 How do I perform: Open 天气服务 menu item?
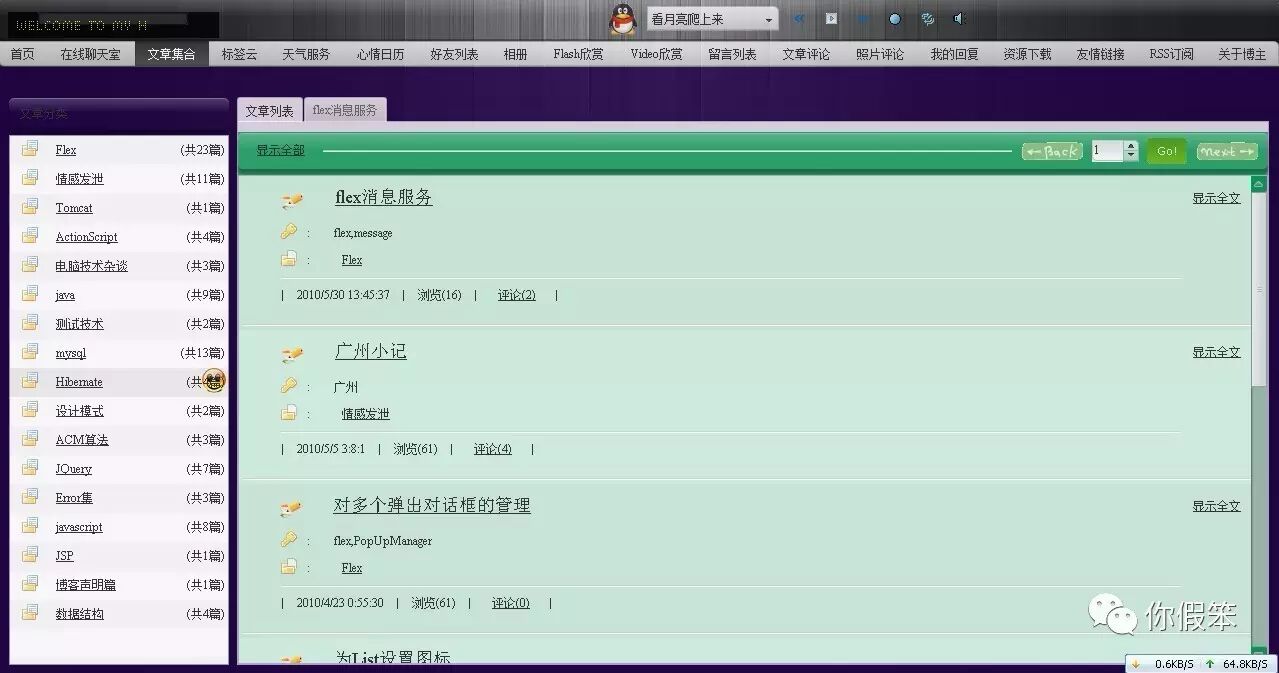pos(306,54)
